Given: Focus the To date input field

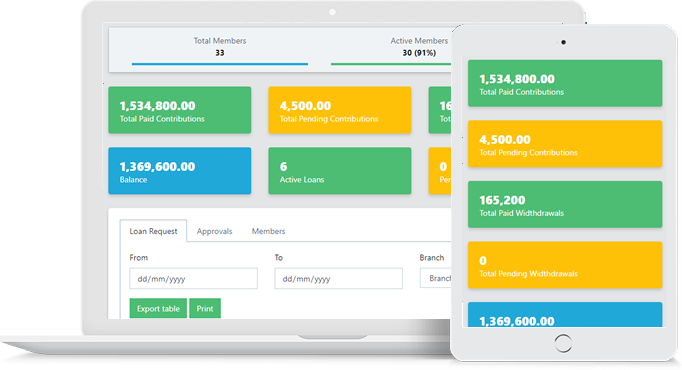Looking at the screenshot, I should (x=338, y=279).
